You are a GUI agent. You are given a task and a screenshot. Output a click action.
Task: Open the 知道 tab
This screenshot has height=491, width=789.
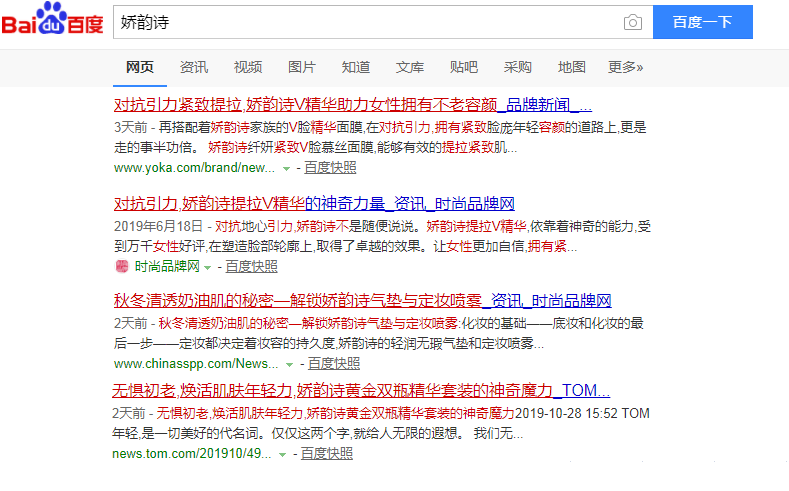[356, 67]
